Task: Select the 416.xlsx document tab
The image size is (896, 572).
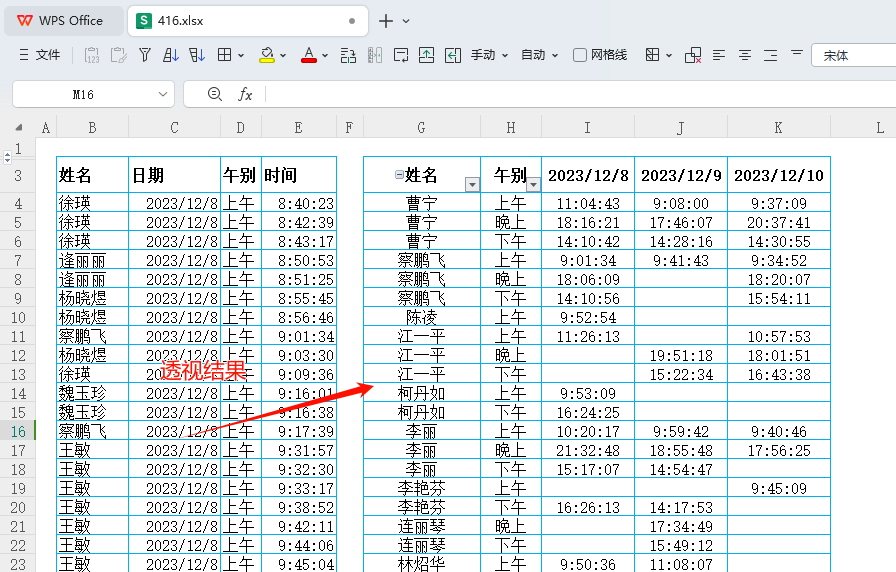Action: pos(247,21)
